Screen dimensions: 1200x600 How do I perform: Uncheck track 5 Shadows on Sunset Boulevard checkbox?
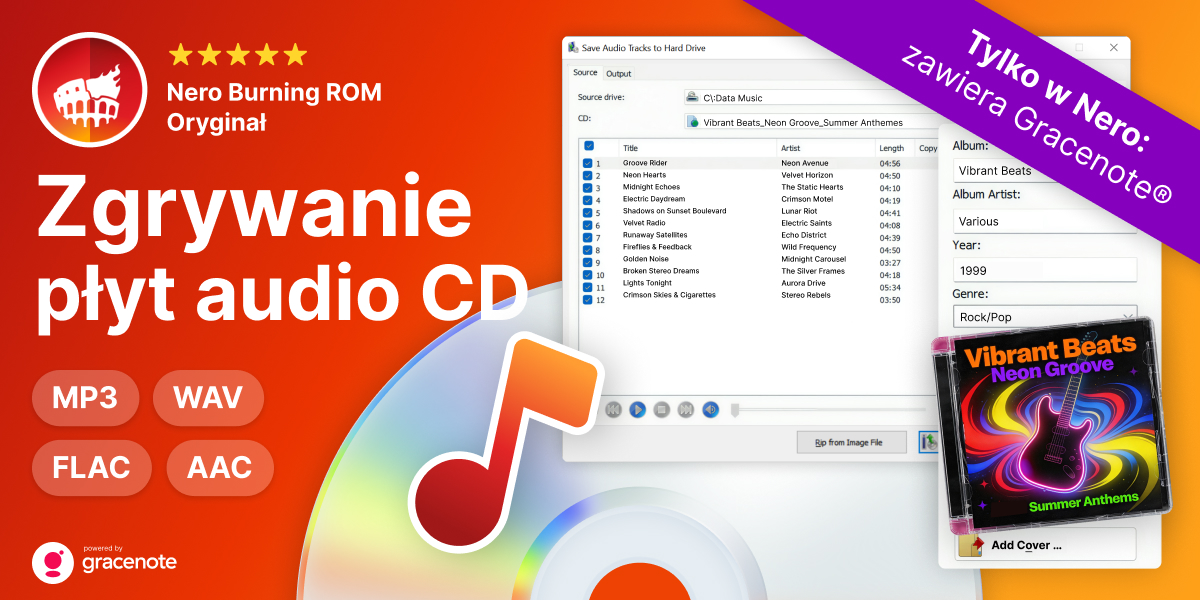[x=587, y=211]
